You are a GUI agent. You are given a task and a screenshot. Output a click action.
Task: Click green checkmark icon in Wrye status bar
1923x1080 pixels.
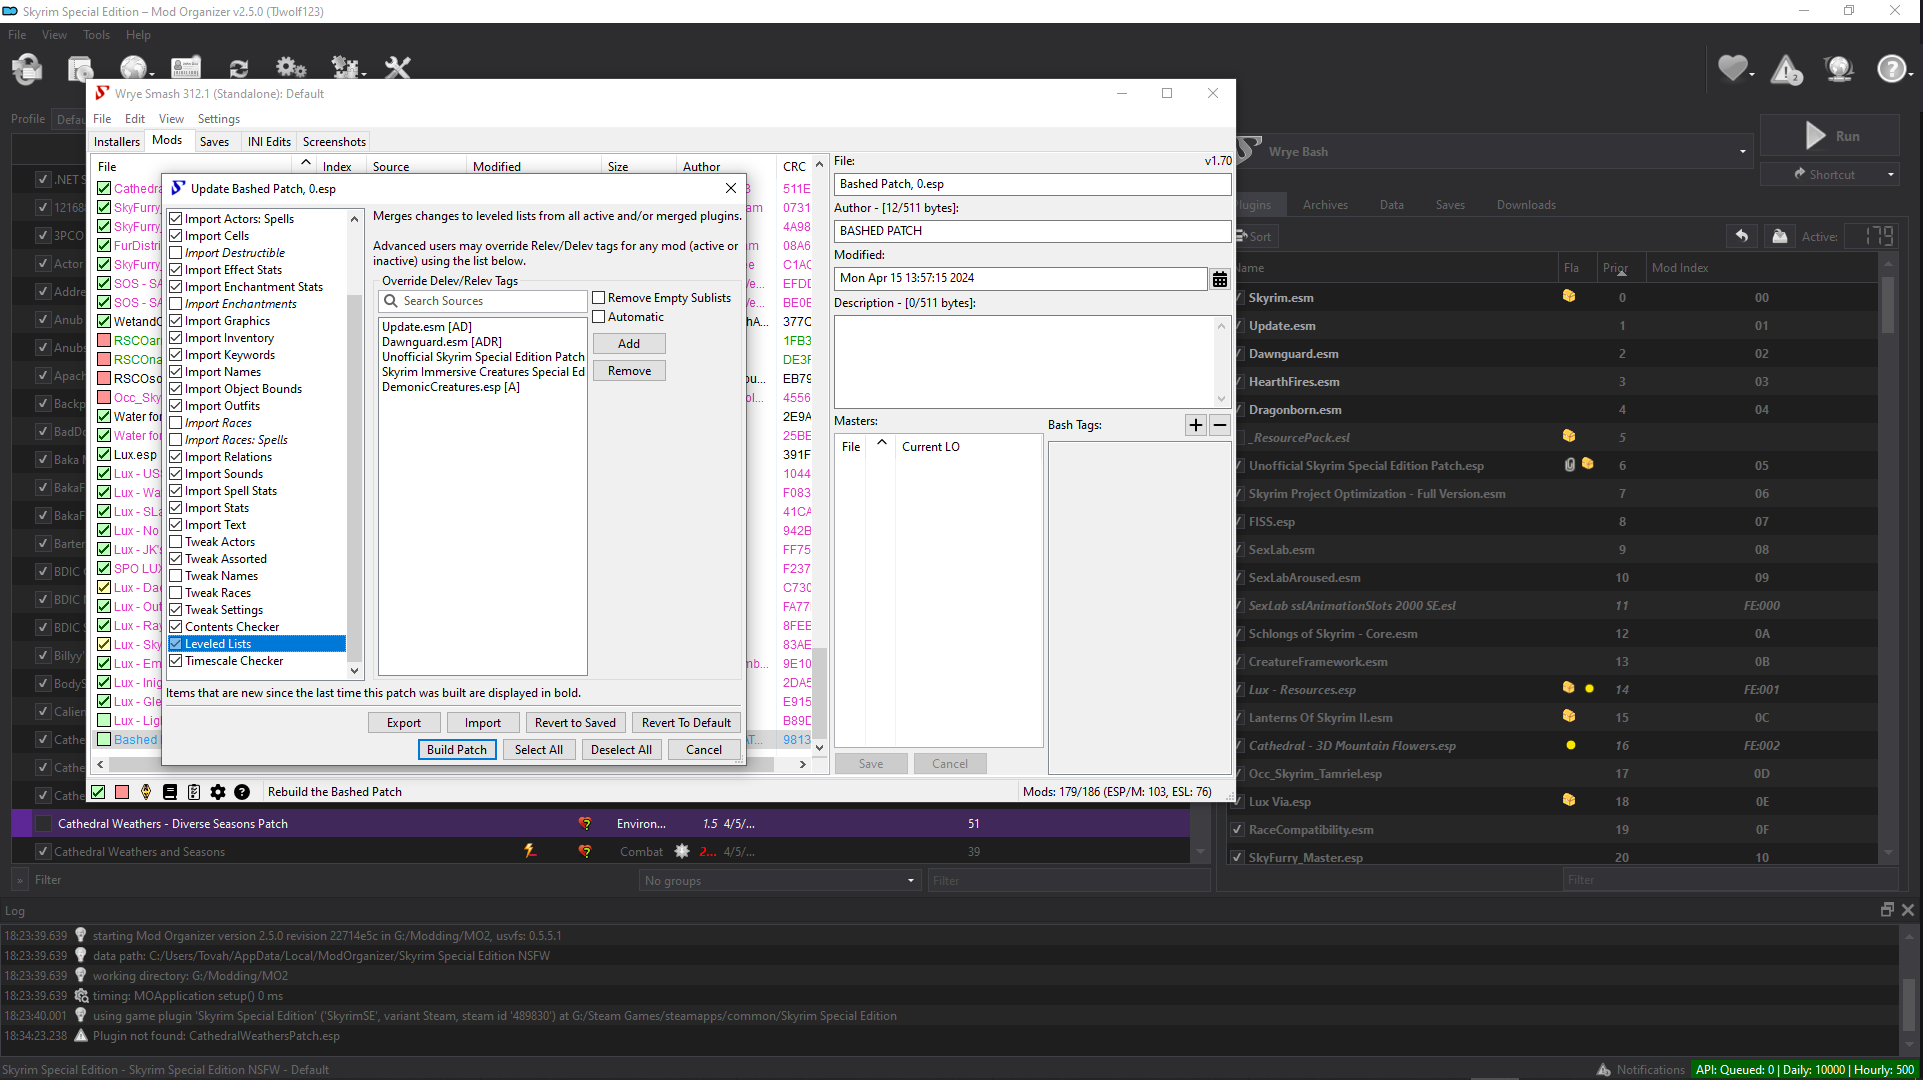(98, 792)
